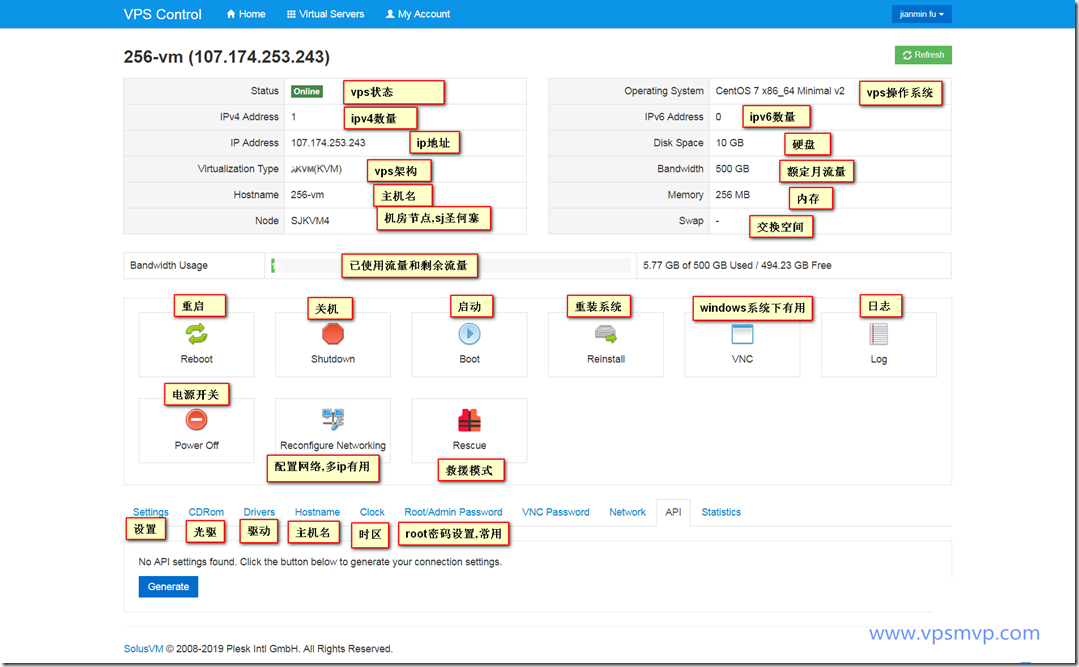1079x667 pixels.
Task: Enter Rescue mode
Action: click(x=469, y=421)
